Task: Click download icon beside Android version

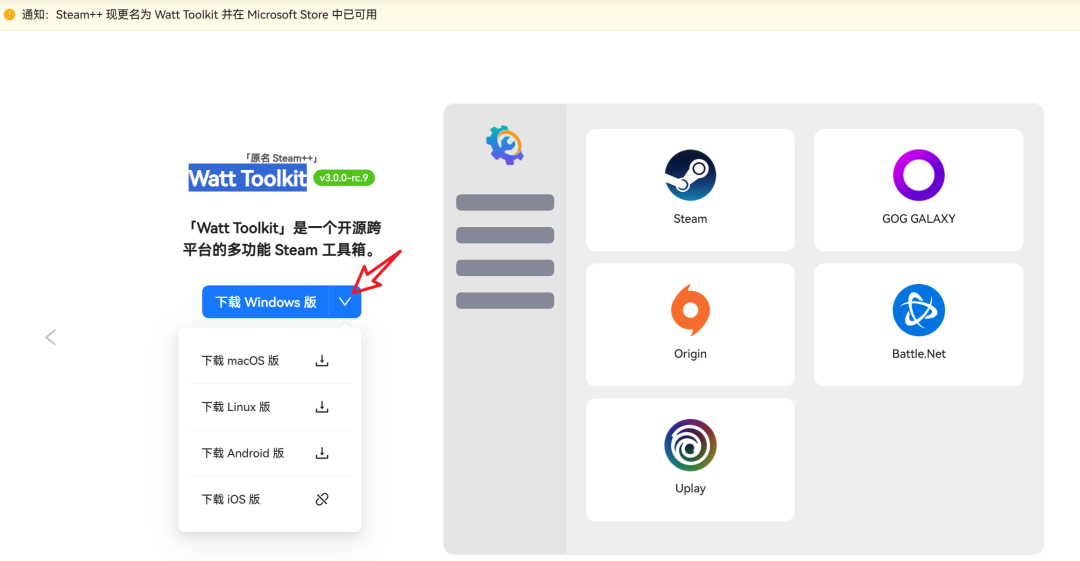Action: coord(322,453)
